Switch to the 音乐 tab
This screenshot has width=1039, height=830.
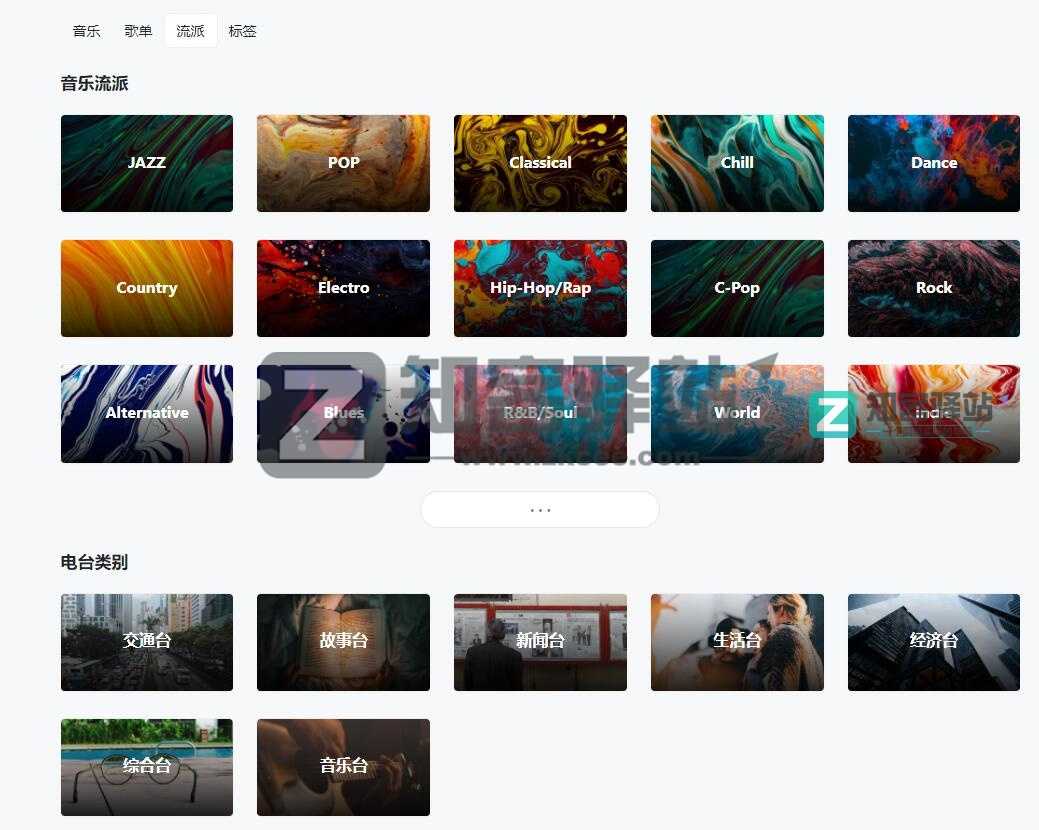[86, 30]
